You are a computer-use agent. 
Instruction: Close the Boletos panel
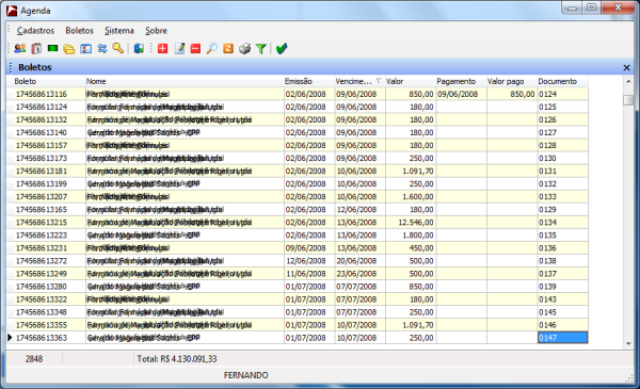(627, 67)
